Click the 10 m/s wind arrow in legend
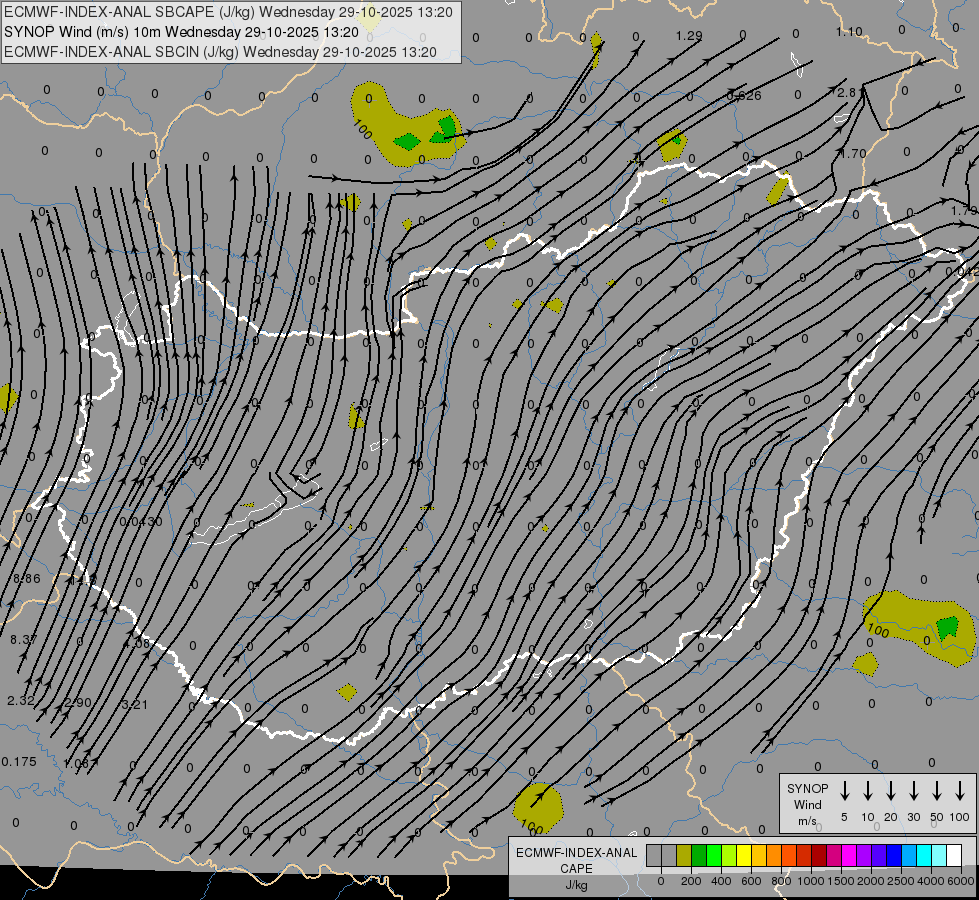979x900 pixels. click(x=868, y=791)
